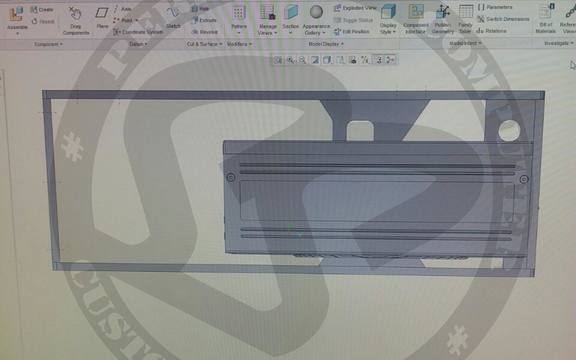Open Display Style cube icon
The image size is (576, 360).
[x=388, y=12]
